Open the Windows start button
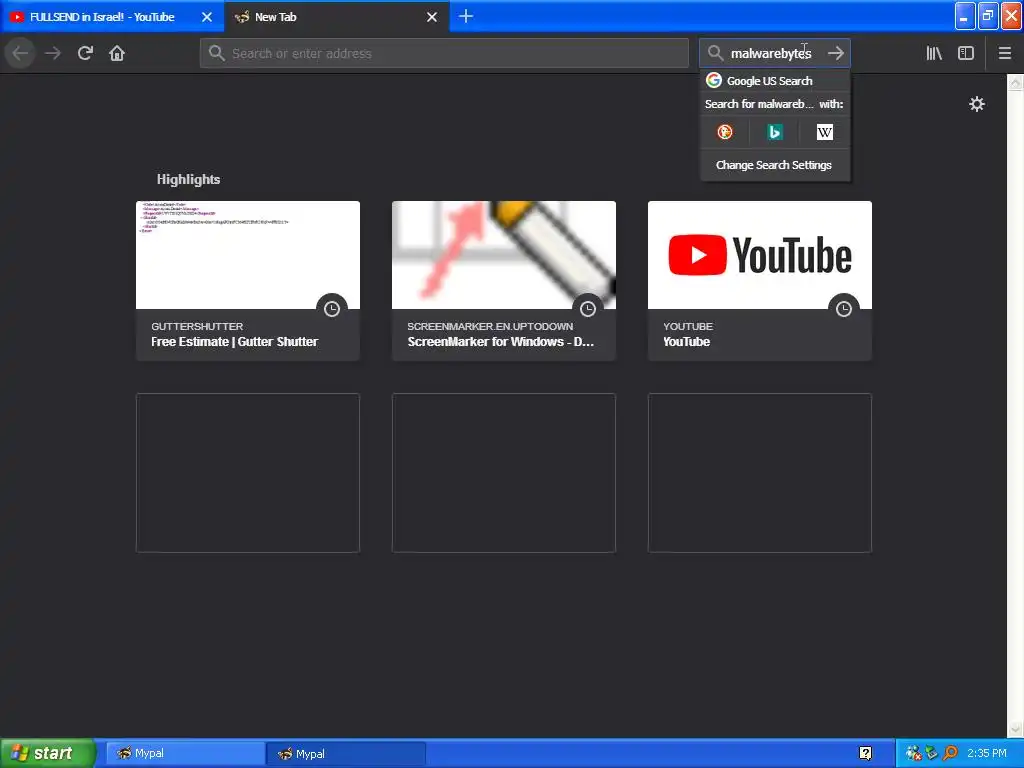 (47, 753)
